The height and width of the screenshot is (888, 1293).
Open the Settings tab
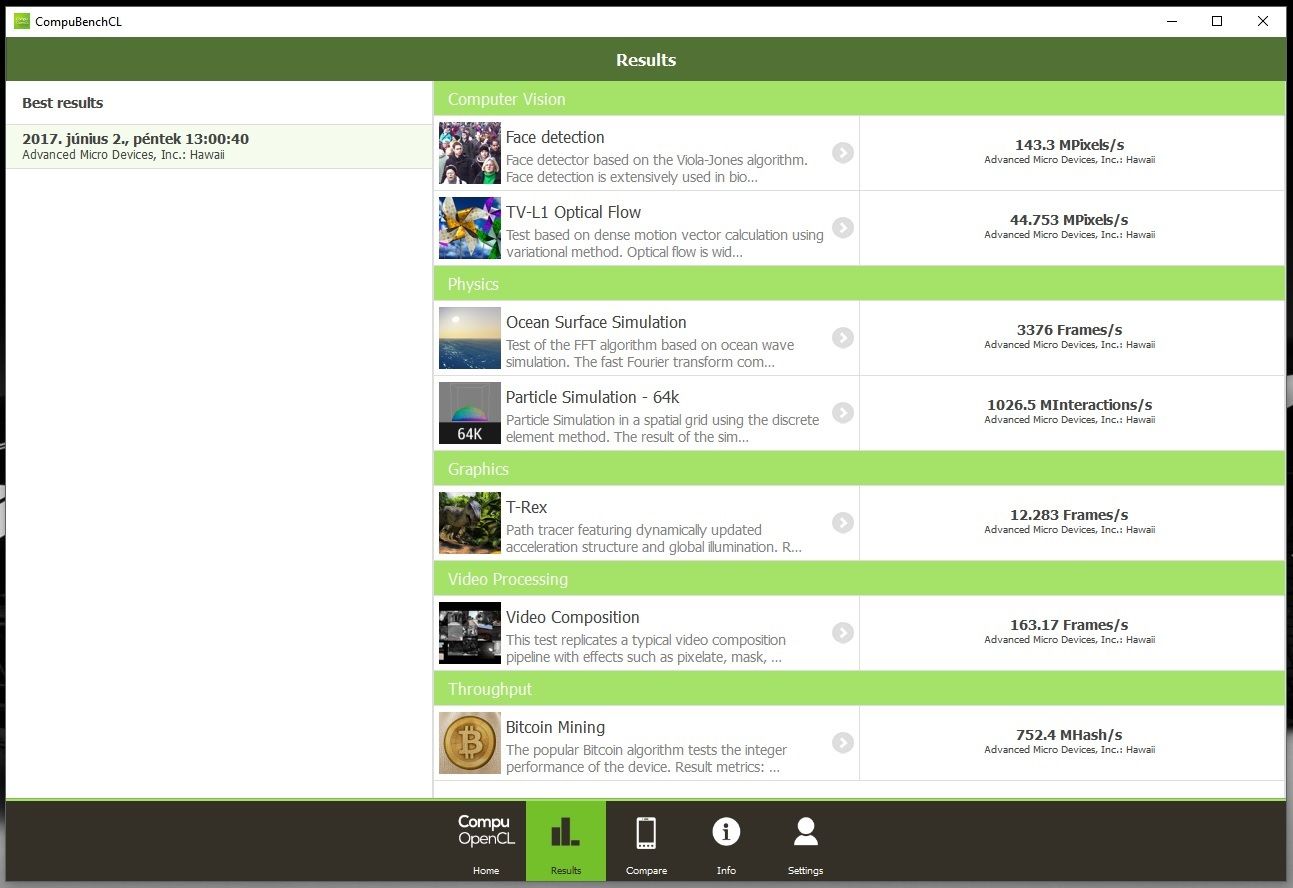(x=805, y=841)
